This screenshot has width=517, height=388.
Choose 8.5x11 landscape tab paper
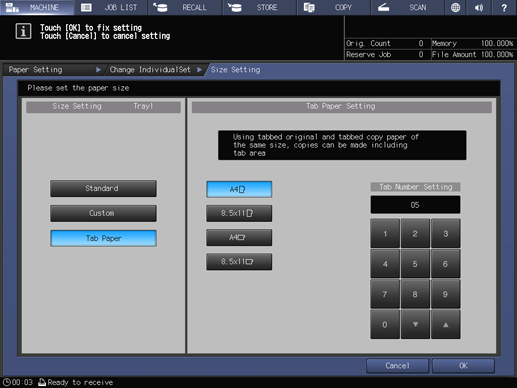tap(239, 262)
